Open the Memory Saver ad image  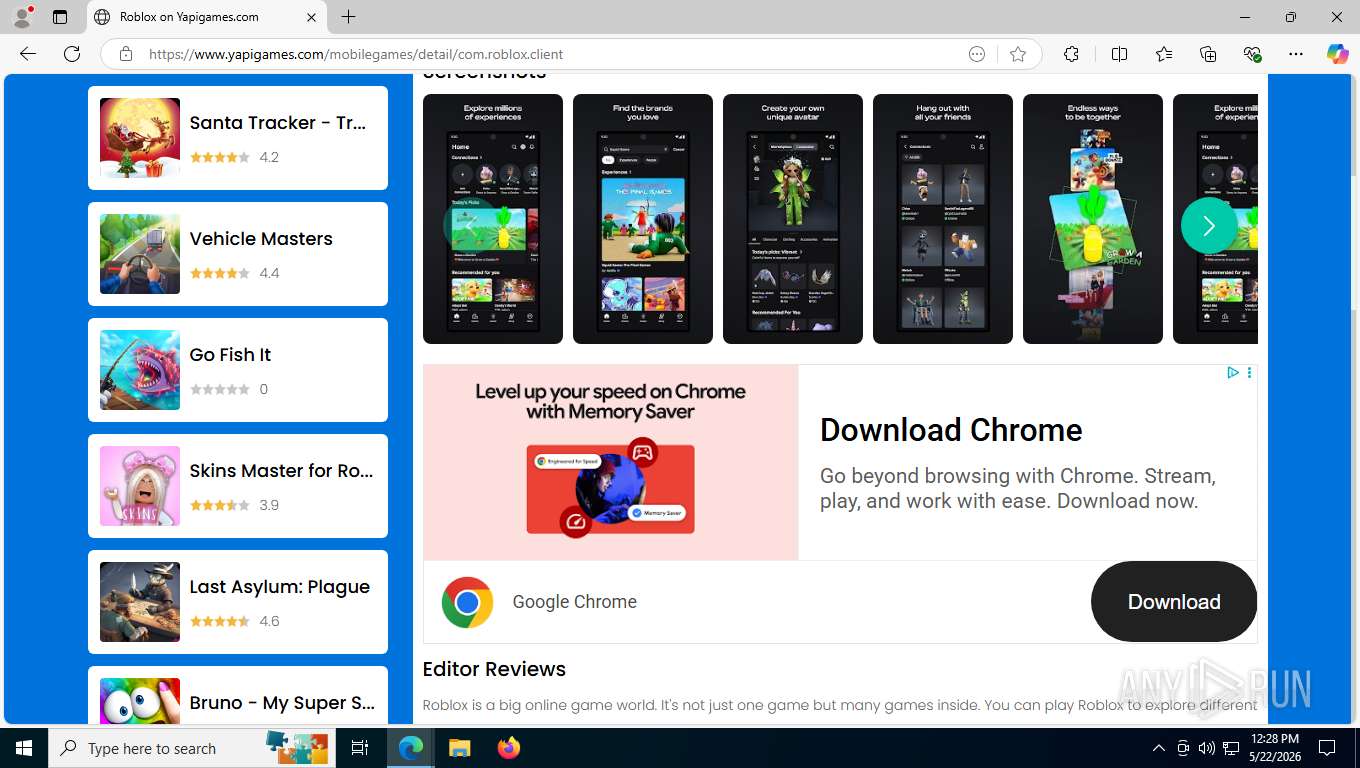611,462
